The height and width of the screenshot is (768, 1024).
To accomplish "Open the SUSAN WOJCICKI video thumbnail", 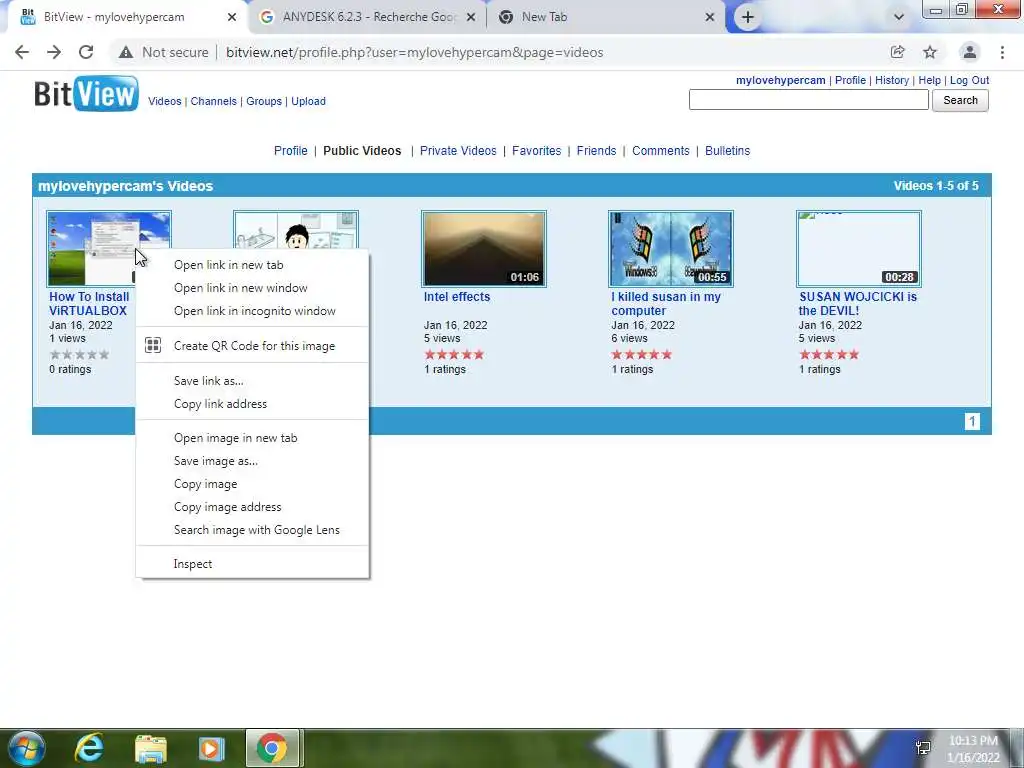I will pos(859,249).
